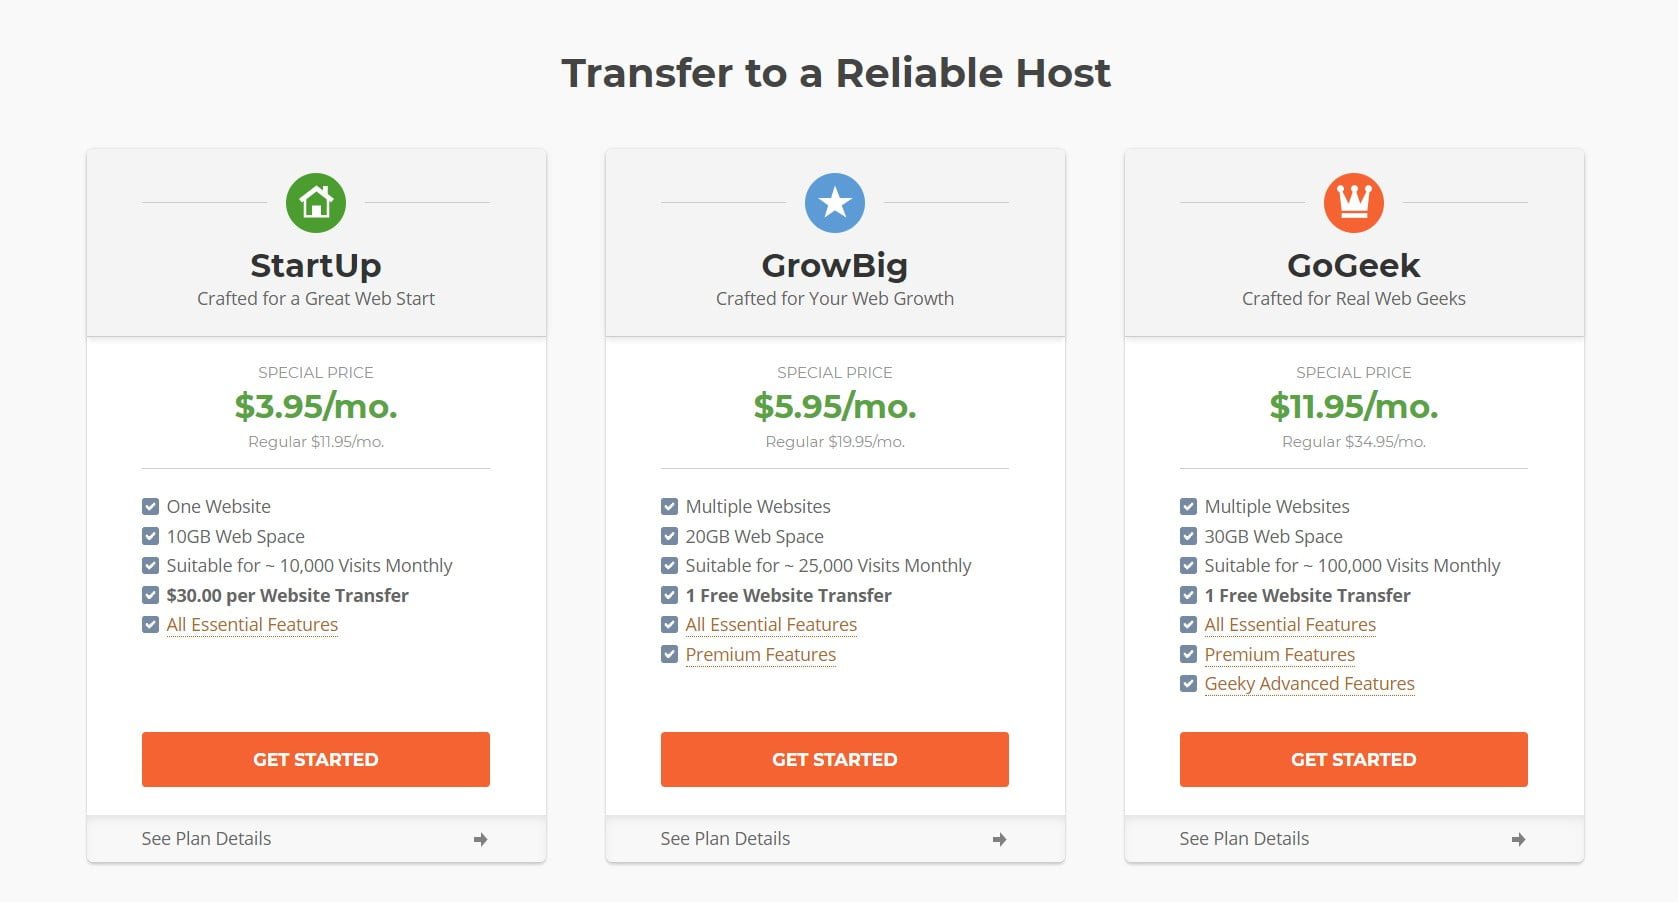
Task: Get started with the GrowBig plan
Action: [835, 759]
